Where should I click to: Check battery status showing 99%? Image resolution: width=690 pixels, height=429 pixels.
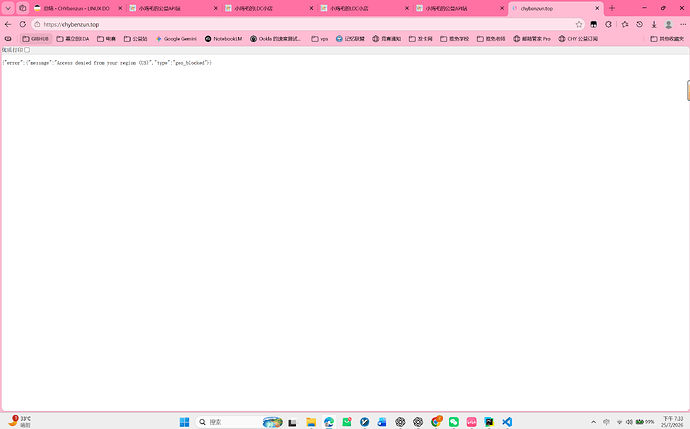645,422
